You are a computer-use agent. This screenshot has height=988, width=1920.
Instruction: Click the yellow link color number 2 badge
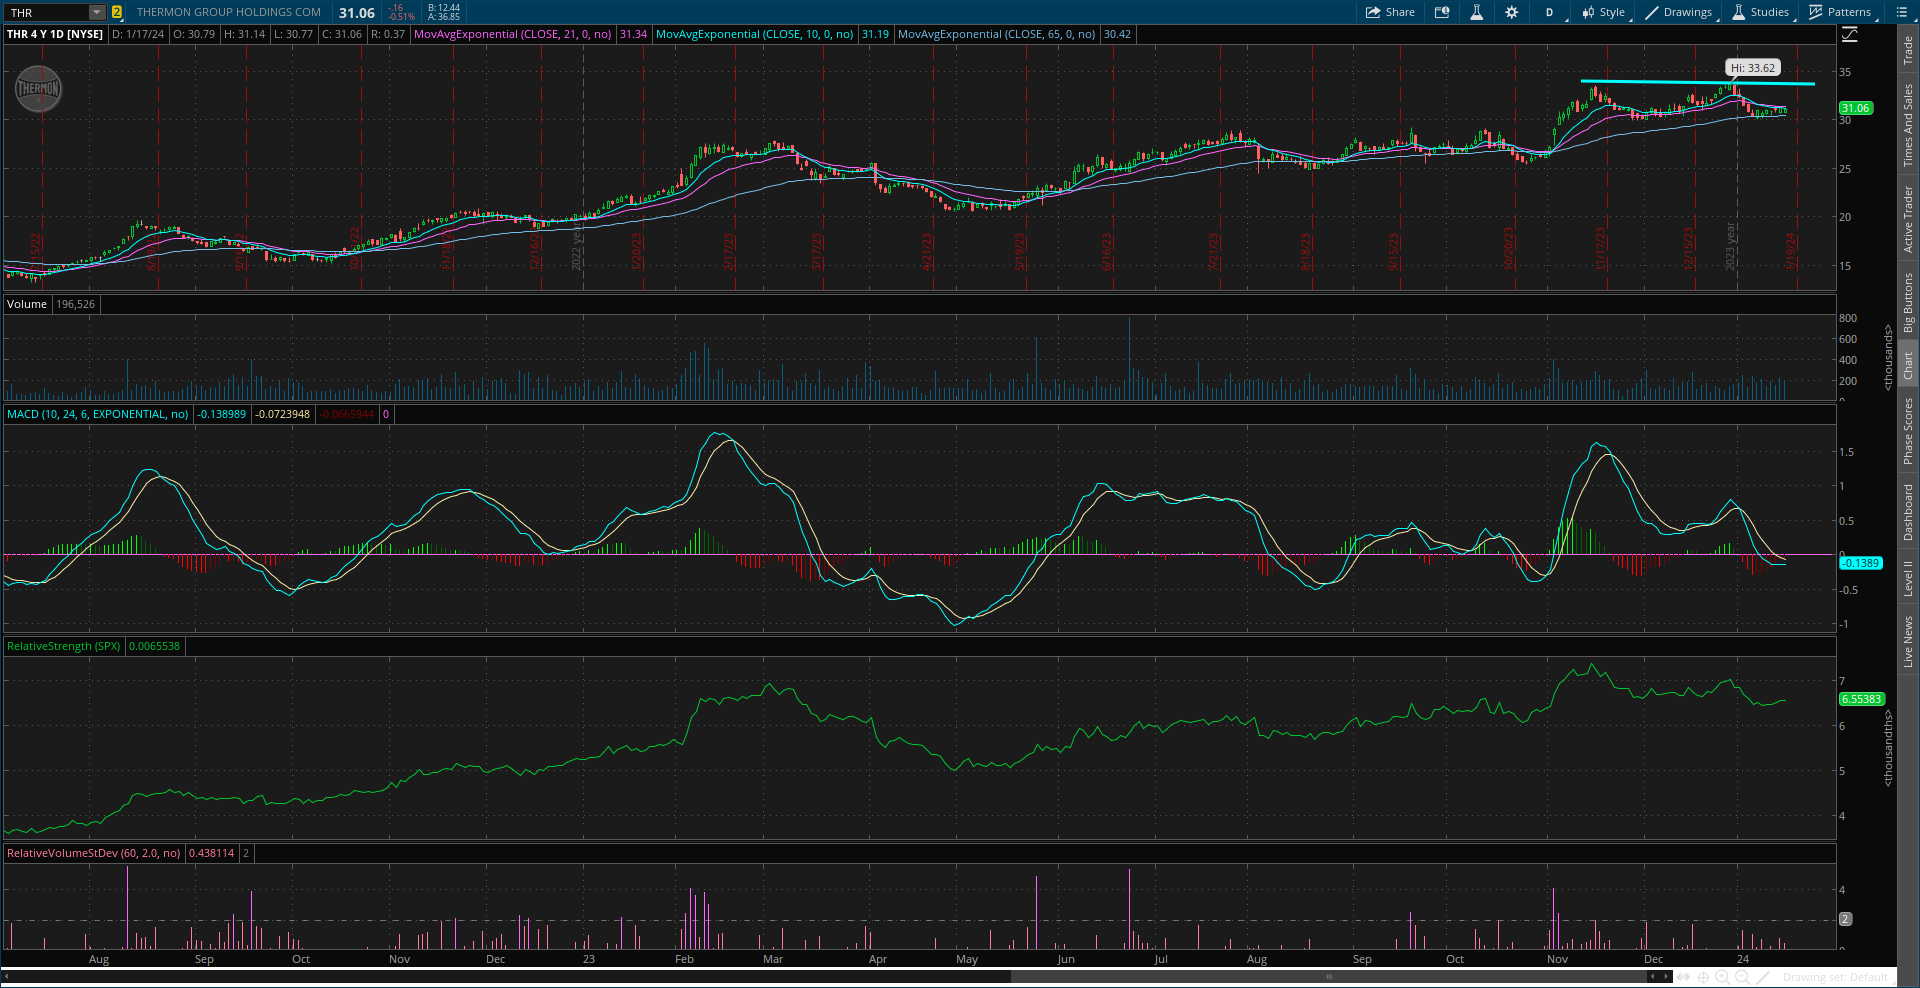(x=117, y=12)
